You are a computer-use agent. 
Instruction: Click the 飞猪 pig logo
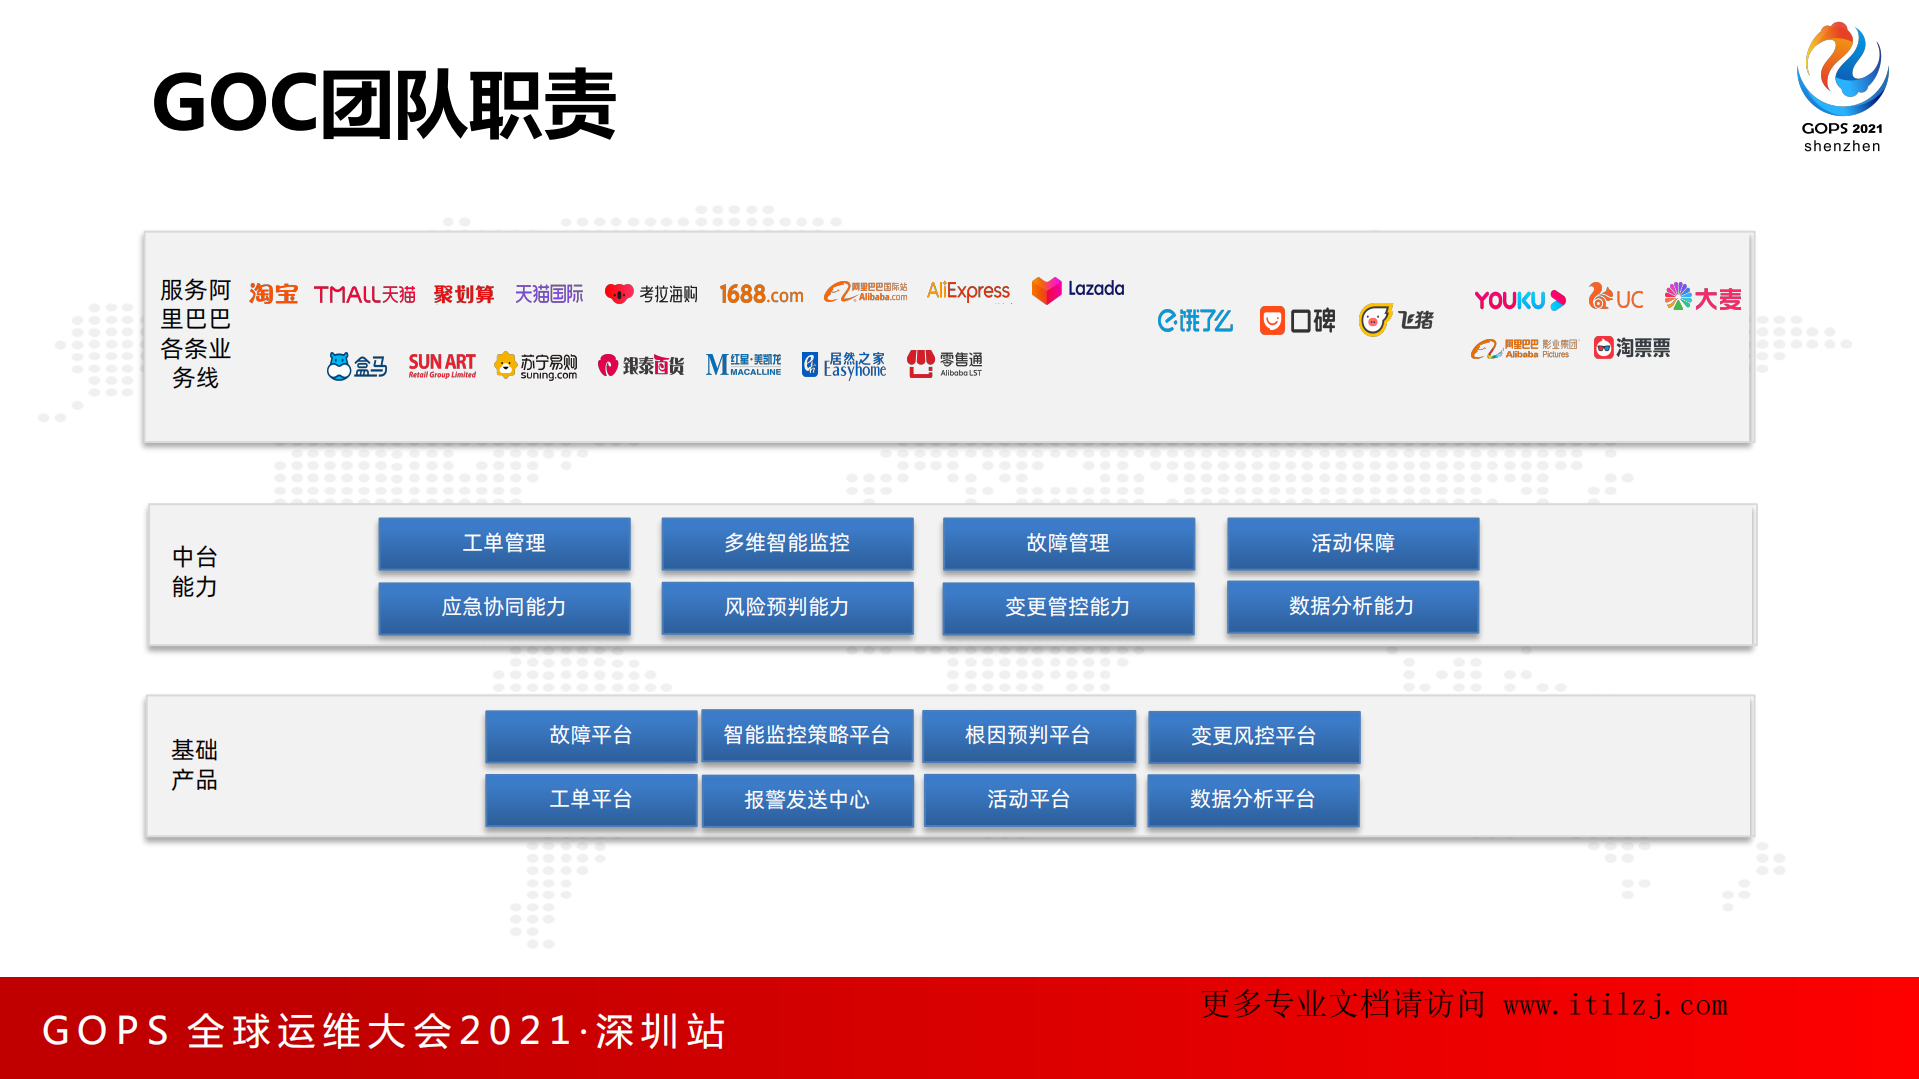click(x=1396, y=318)
